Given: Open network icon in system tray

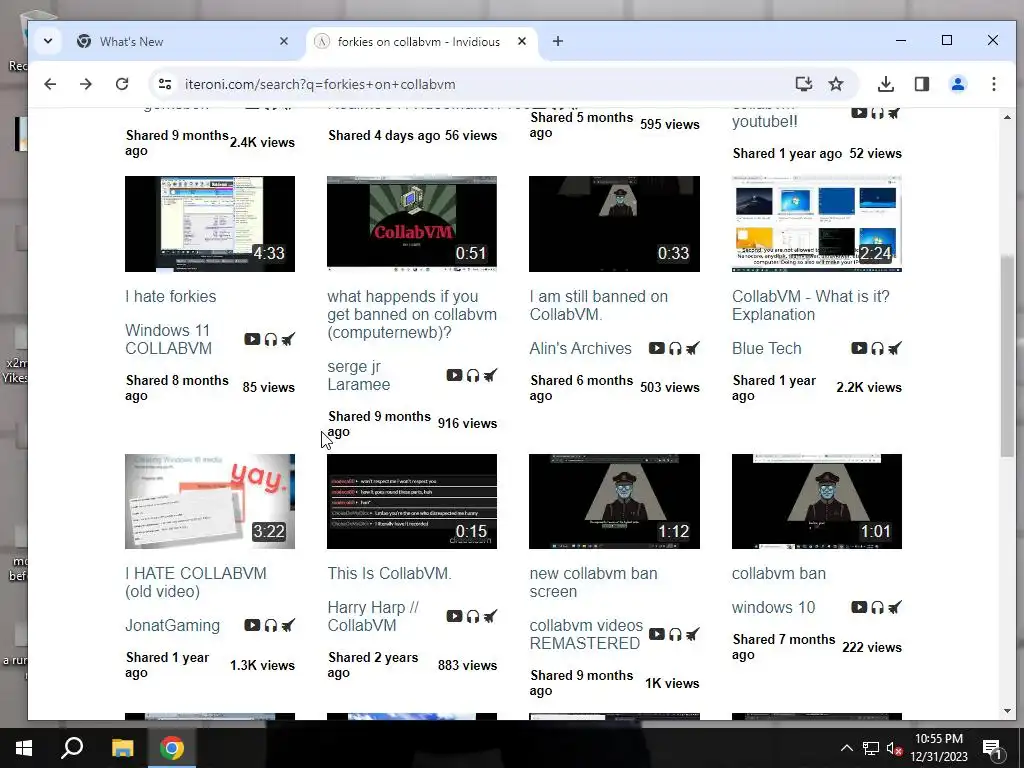Looking at the screenshot, I should (871, 748).
